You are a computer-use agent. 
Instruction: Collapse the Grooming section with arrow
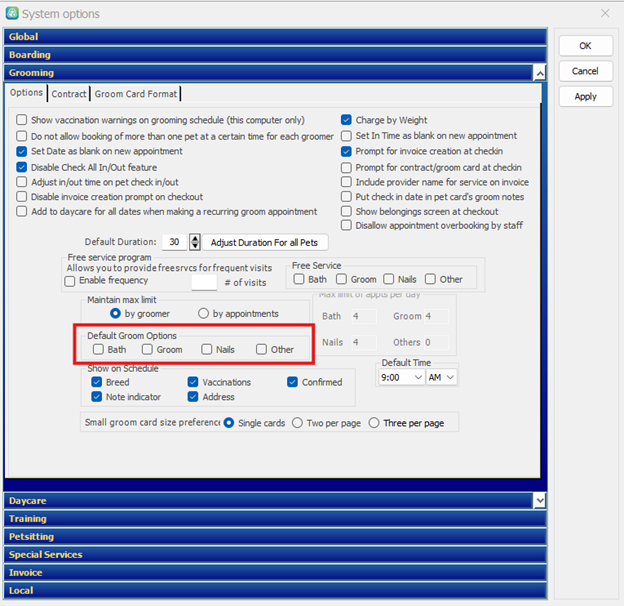[540, 73]
